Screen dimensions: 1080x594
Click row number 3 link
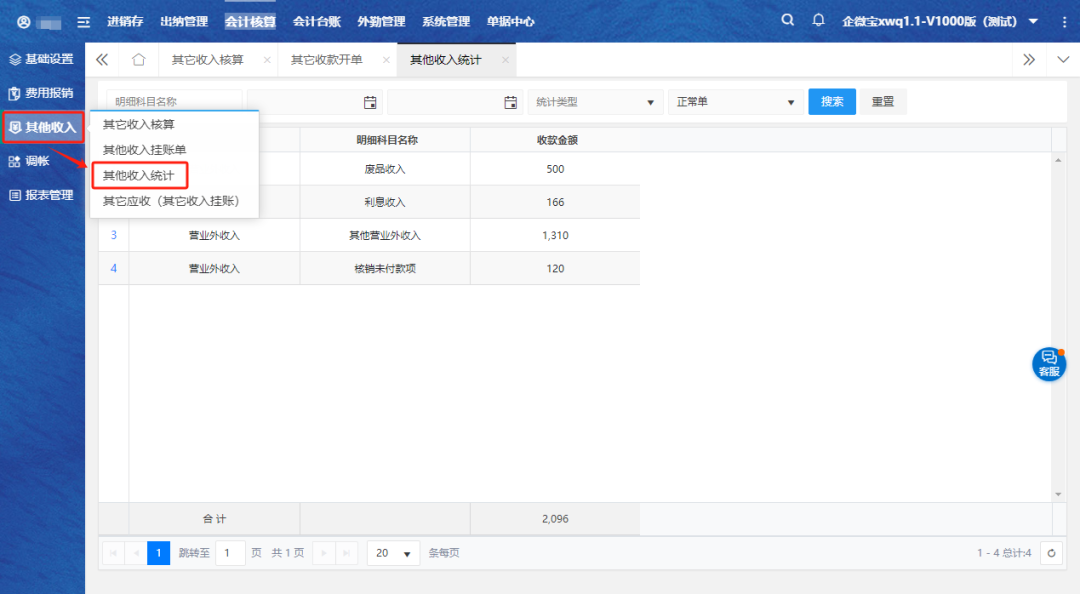click(x=114, y=236)
